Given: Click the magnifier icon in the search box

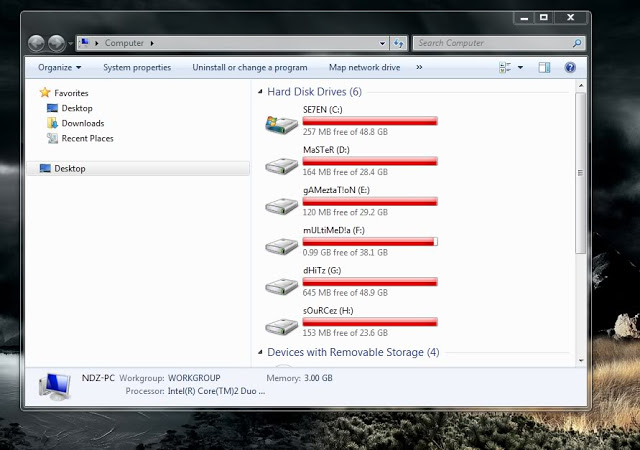Looking at the screenshot, I should tap(577, 43).
